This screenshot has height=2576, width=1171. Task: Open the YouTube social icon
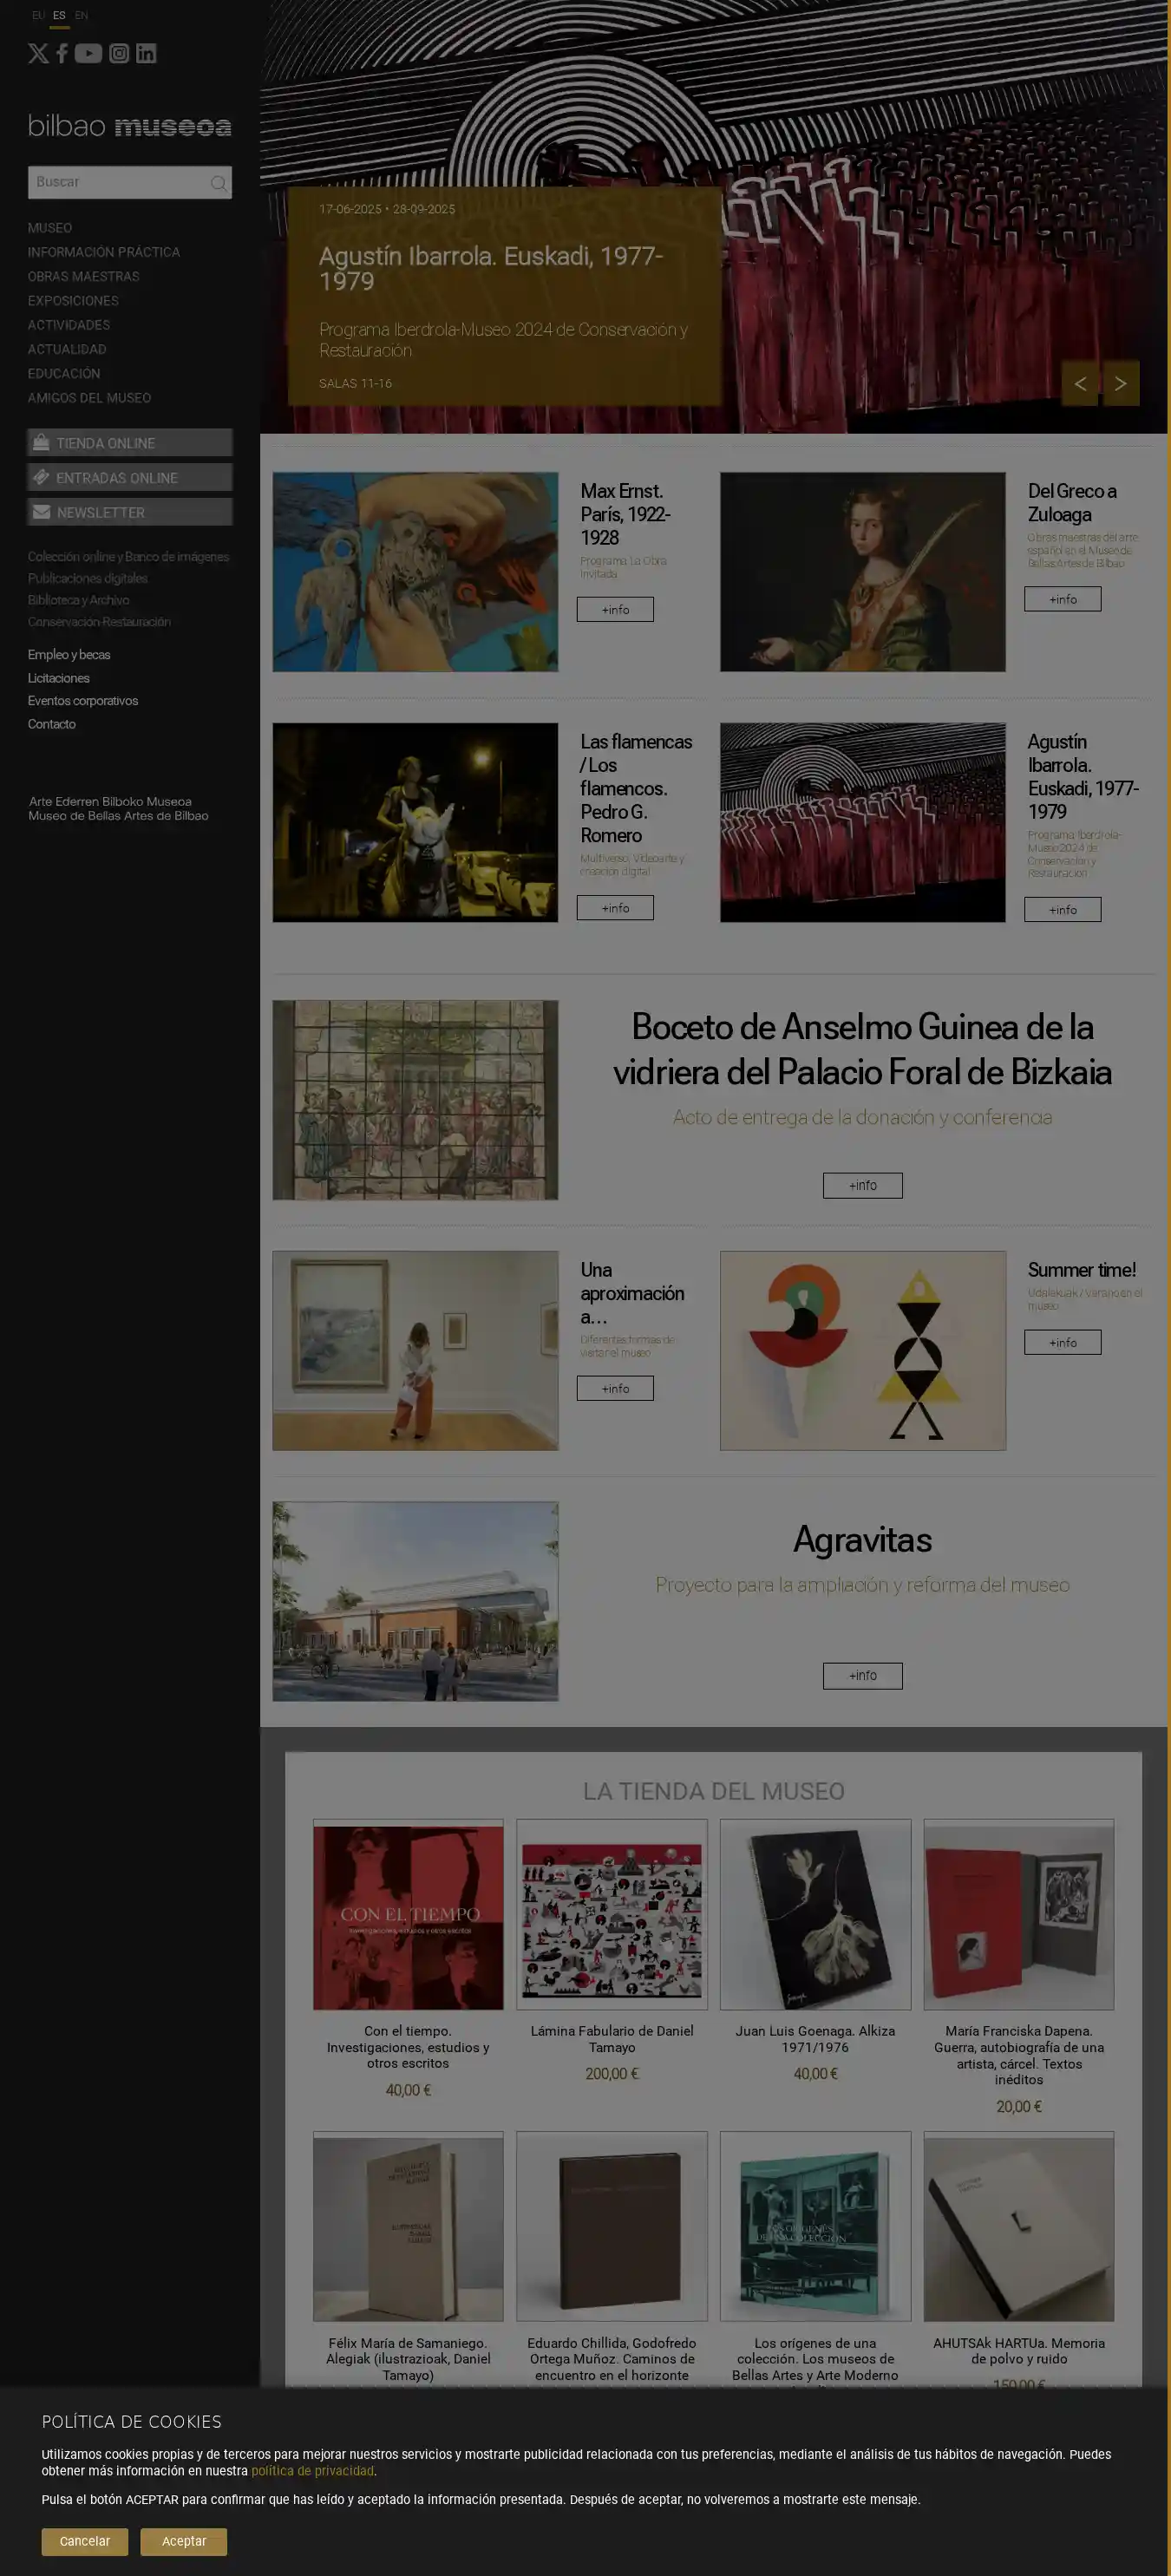click(88, 54)
